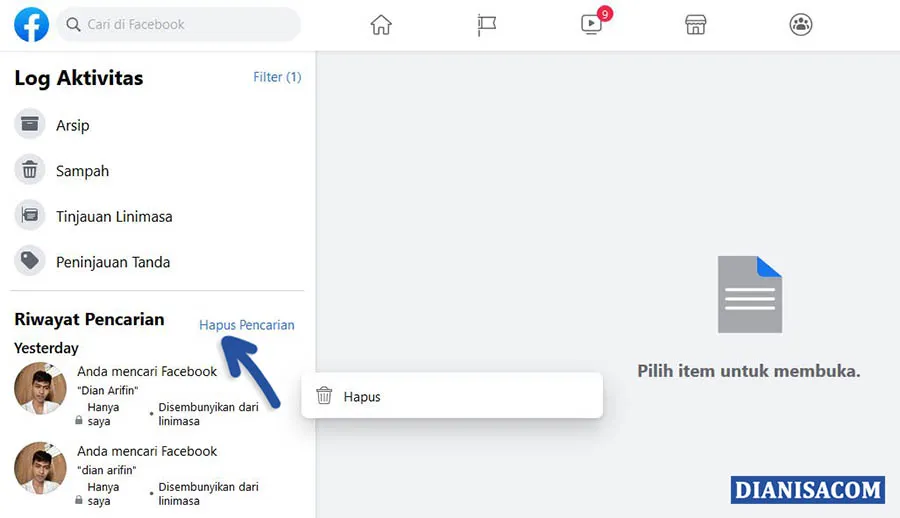Select Hapus in the popup menu
The image size is (900, 518).
[x=452, y=396]
